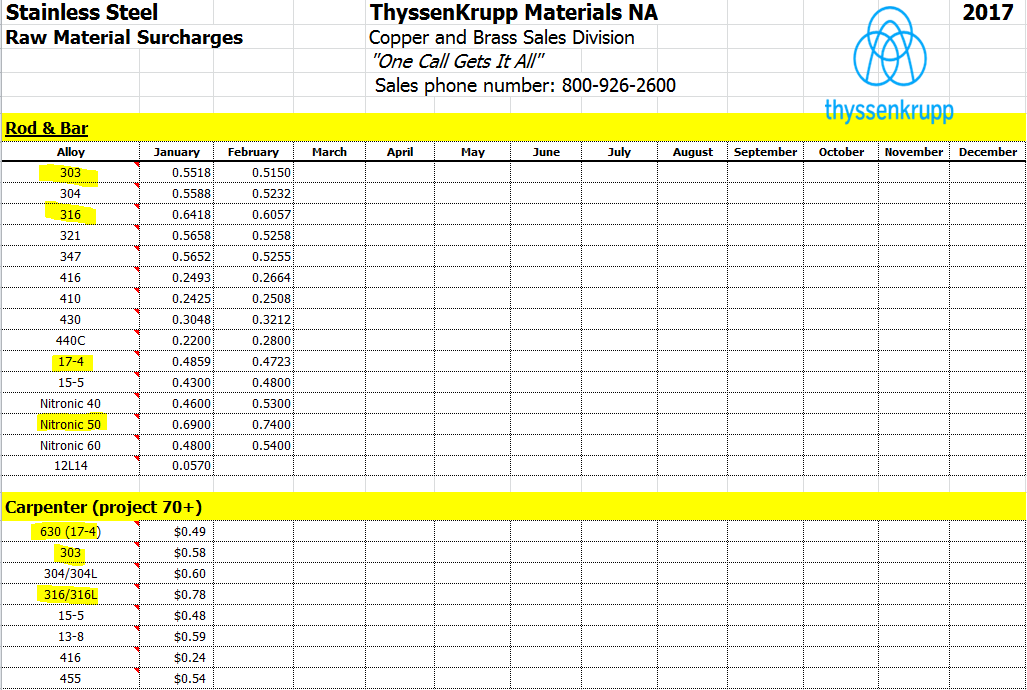1027x690 pixels.
Task: Select the Alloy column header
Action: (x=71, y=151)
